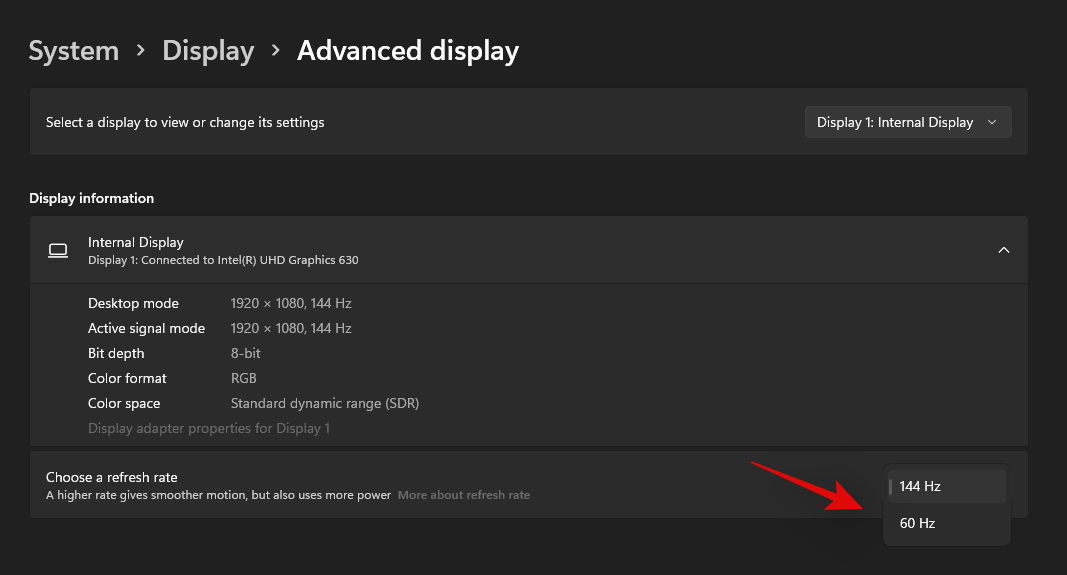The height and width of the screenshot is (575, 1067).
Task: Open Display adapter properties for Display 1
Action: point(208,428)
